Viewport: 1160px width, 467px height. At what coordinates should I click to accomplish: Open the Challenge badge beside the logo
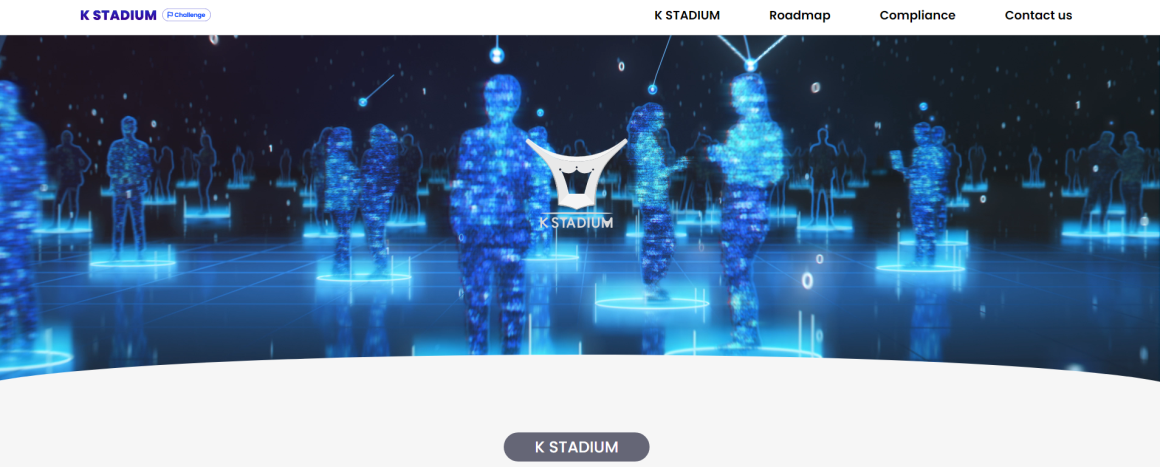186,15
